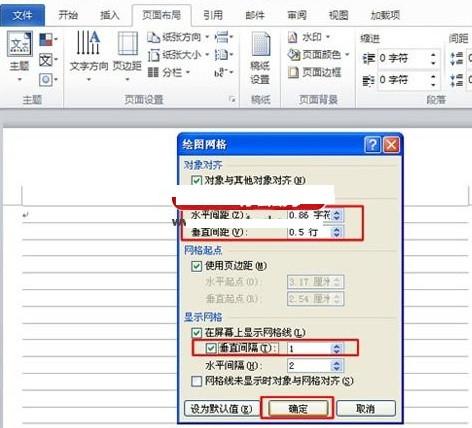Launch 页面设置 dialog launcher

tap(232, 99)
